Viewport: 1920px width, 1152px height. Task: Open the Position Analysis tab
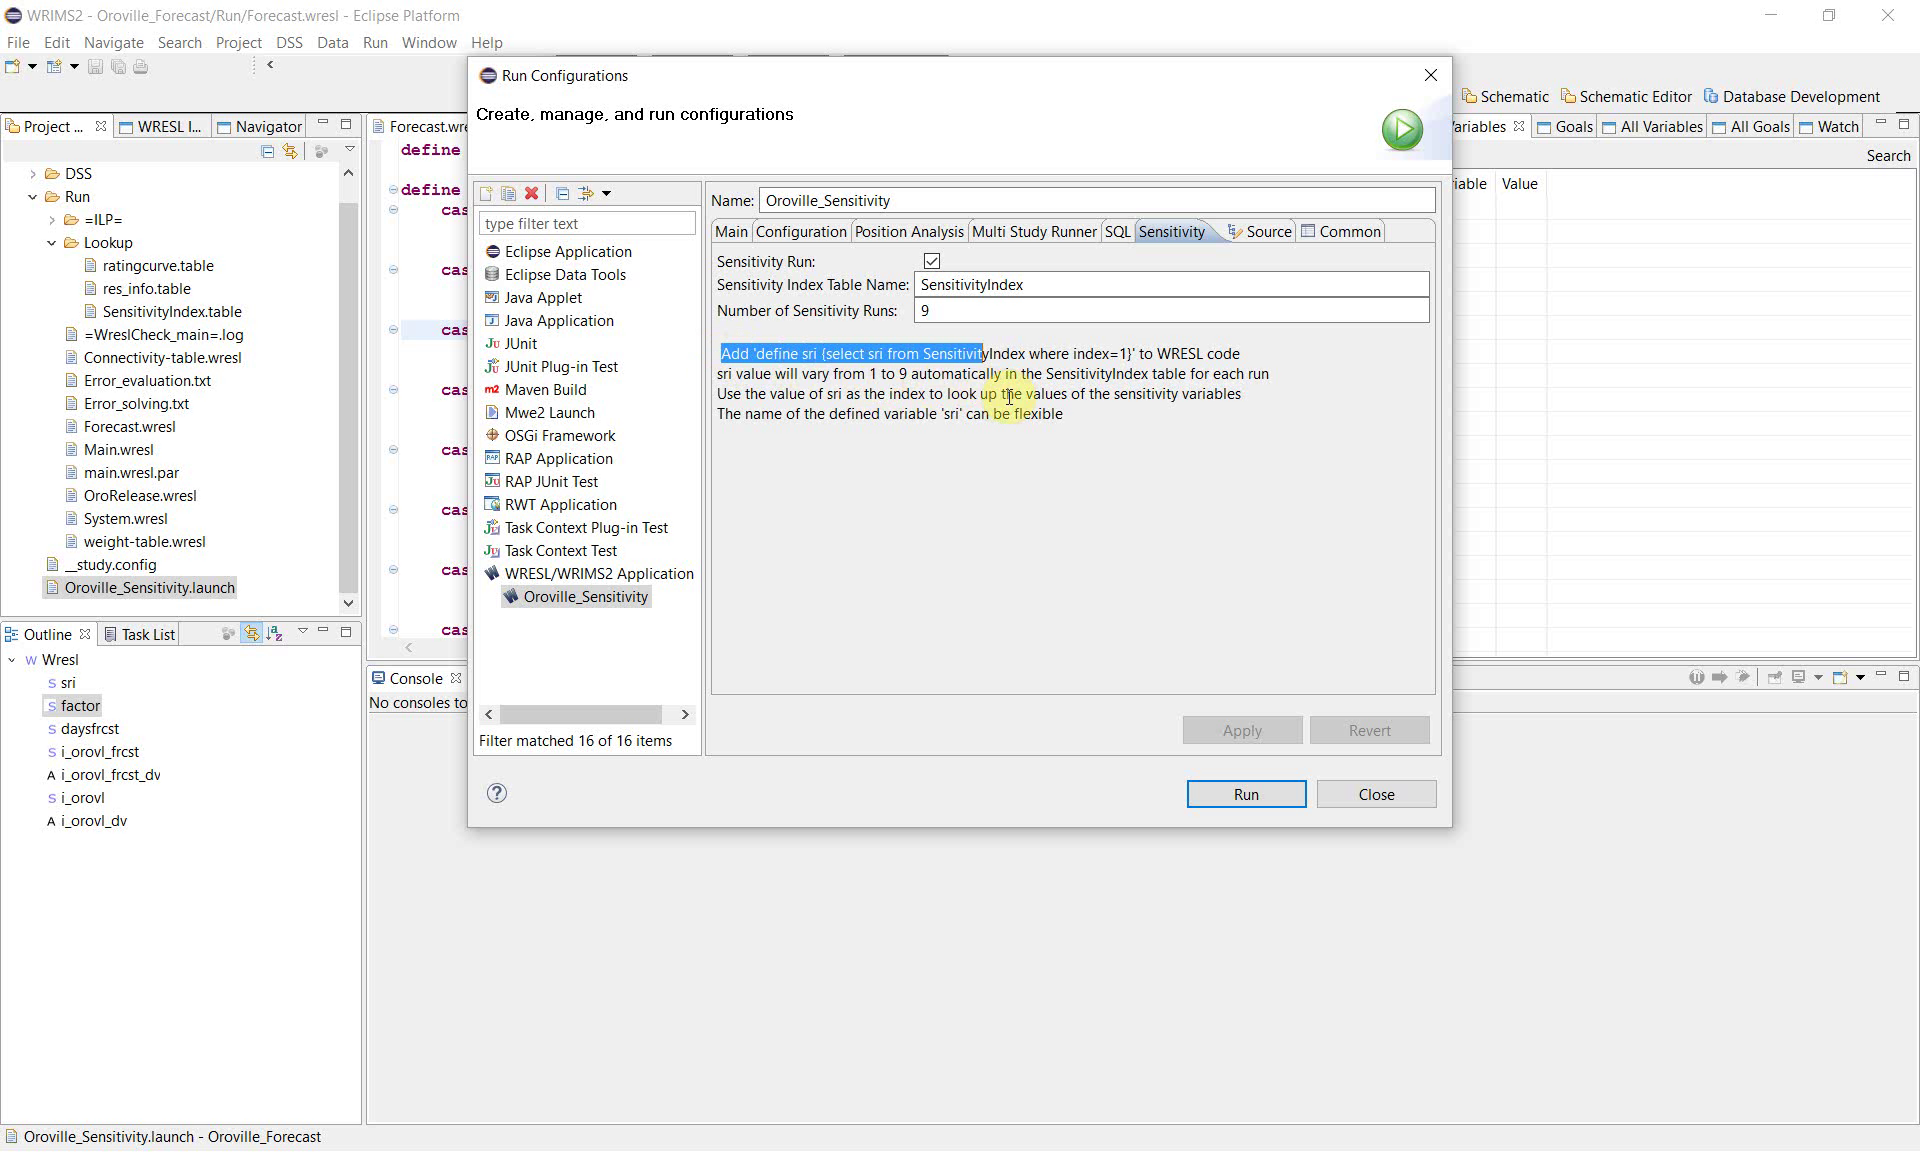pos(909,232)
